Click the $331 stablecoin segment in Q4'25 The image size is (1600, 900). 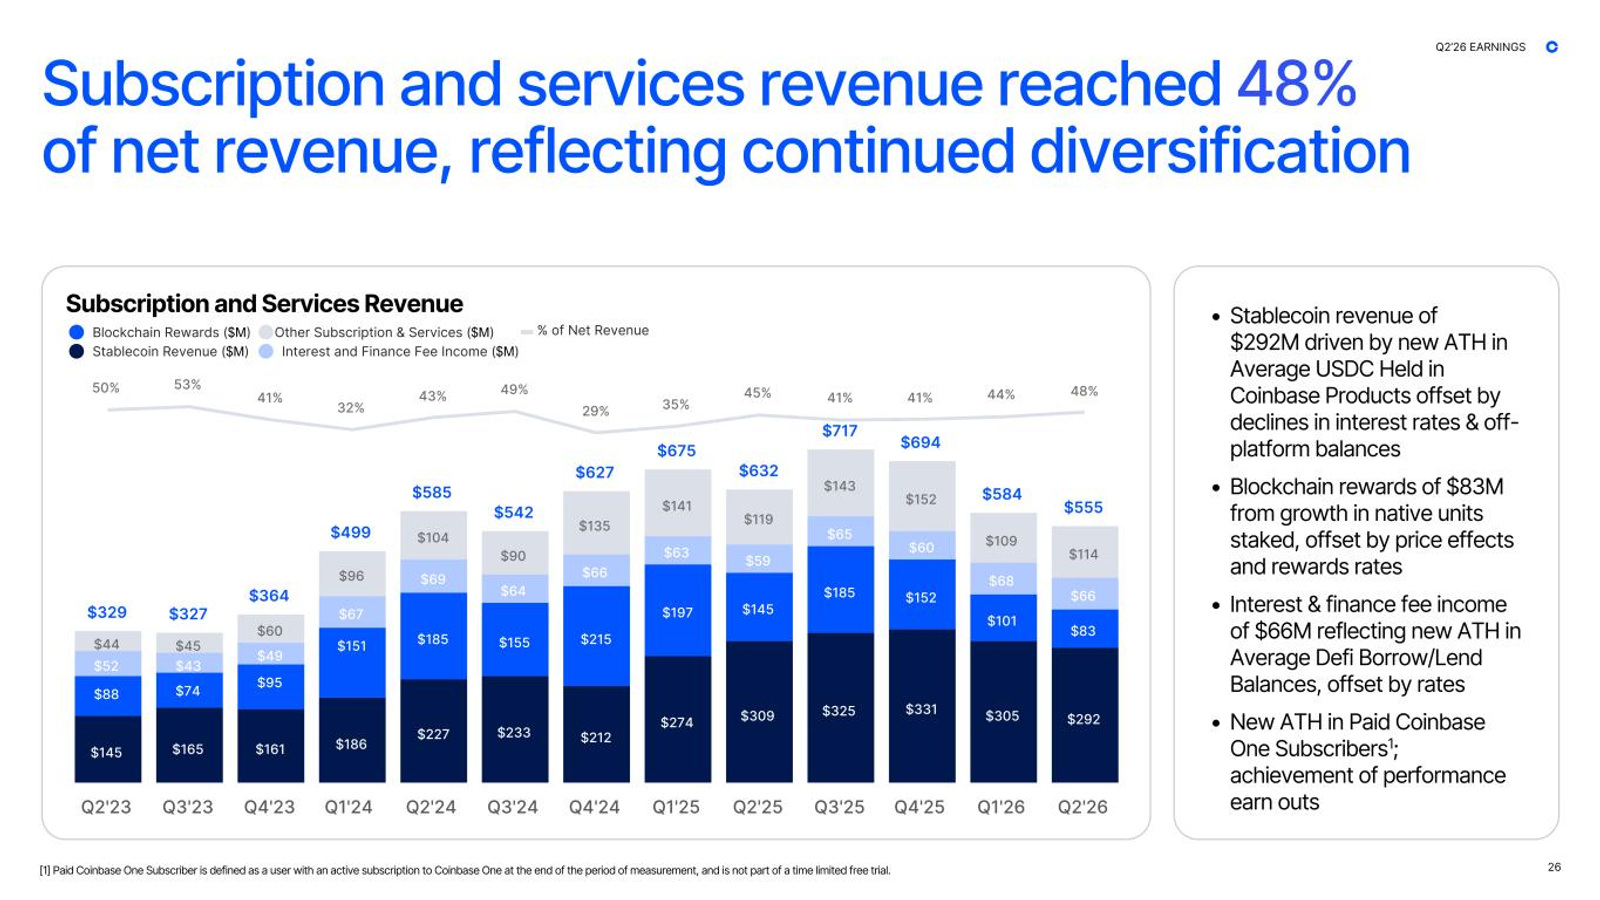922,707
